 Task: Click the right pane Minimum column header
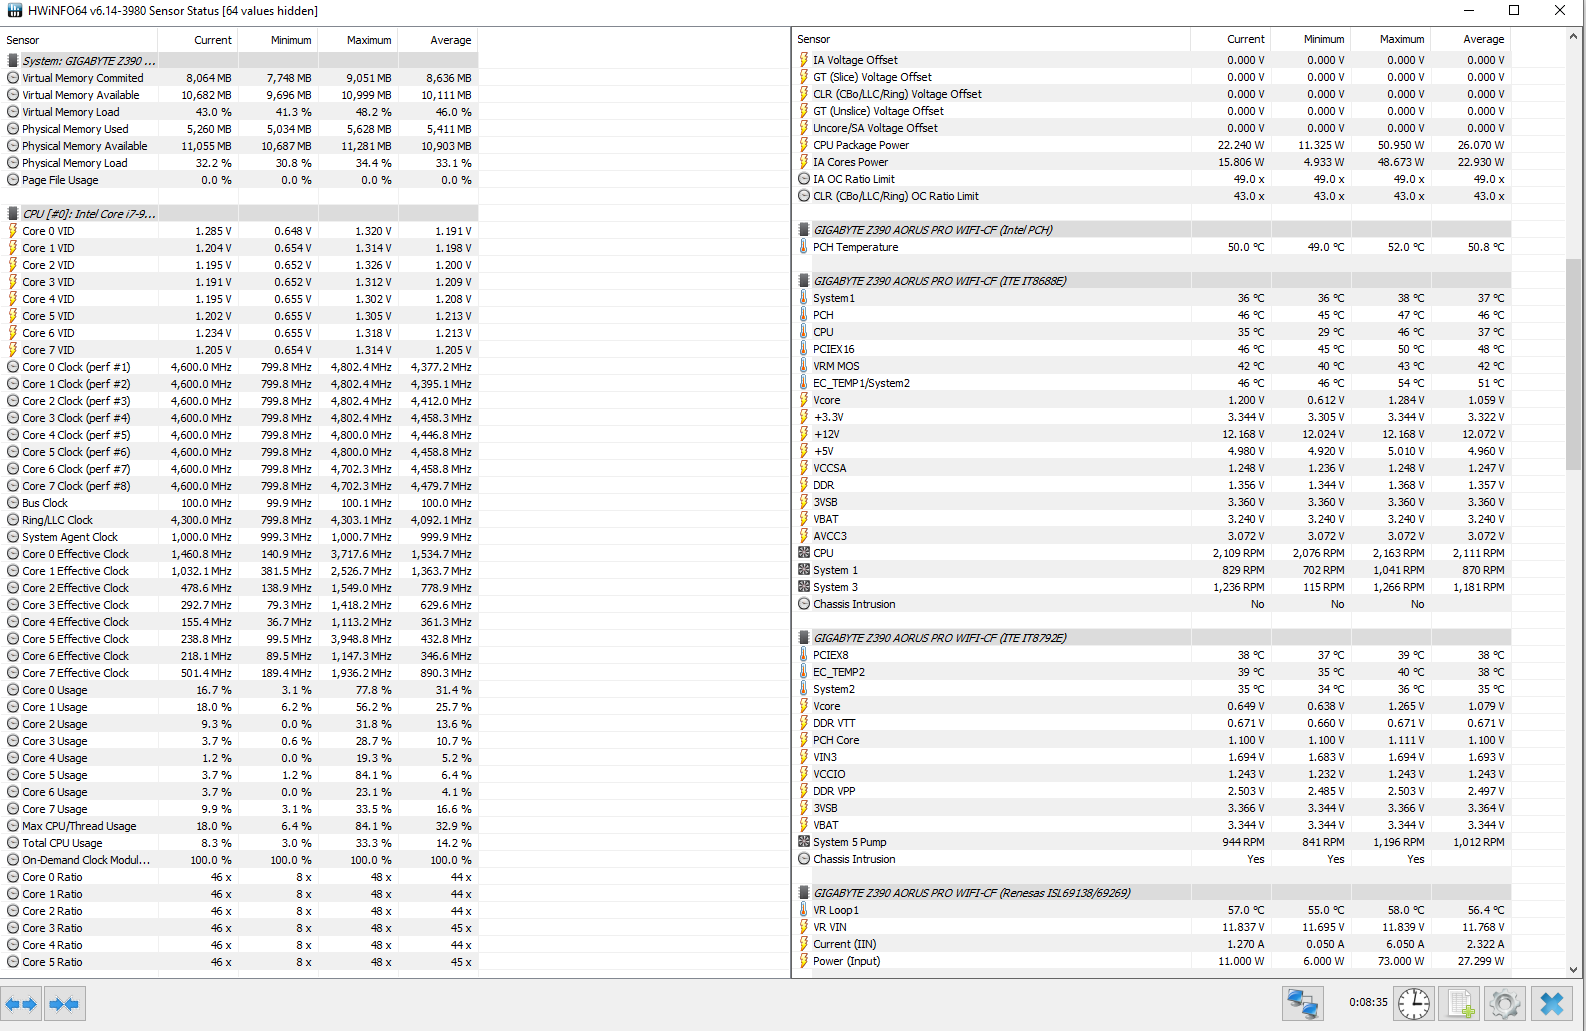[1310, 39]
